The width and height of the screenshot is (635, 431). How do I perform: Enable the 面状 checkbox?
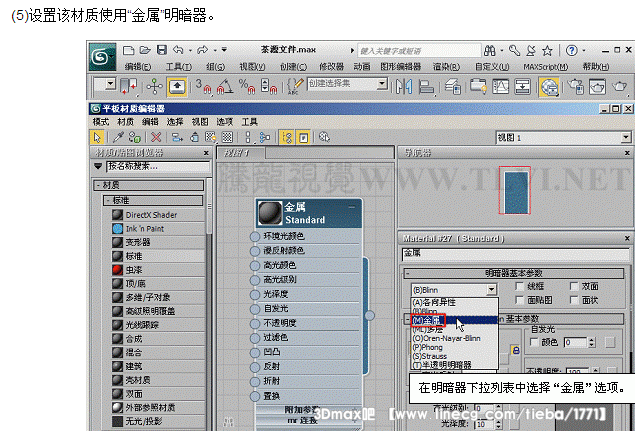(x=574, y=300)
